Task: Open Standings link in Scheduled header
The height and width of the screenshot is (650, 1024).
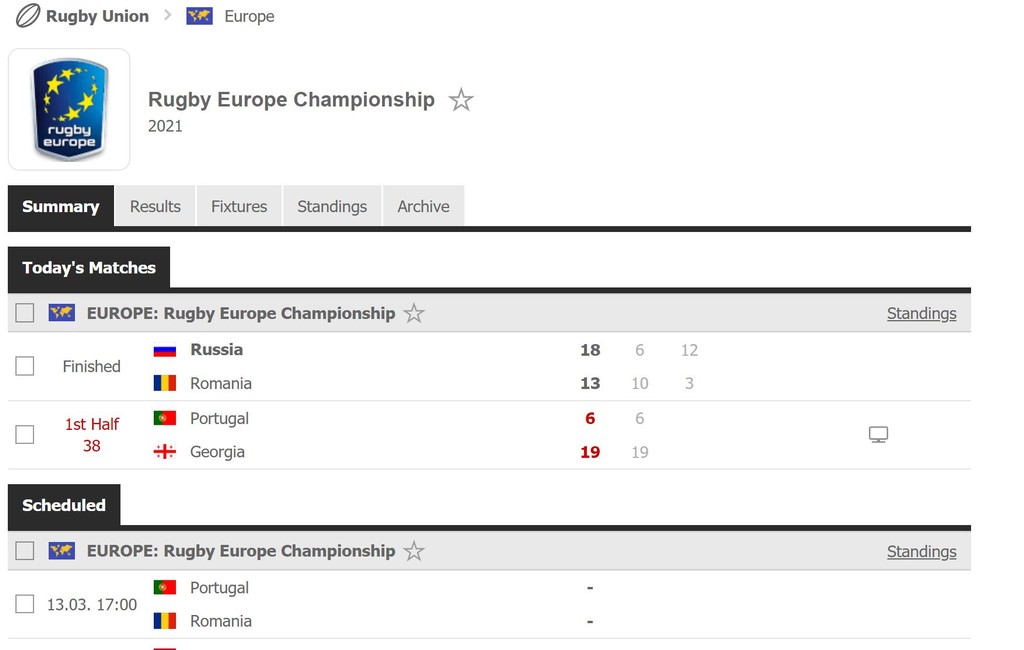Action: click(x=921, y=551)
